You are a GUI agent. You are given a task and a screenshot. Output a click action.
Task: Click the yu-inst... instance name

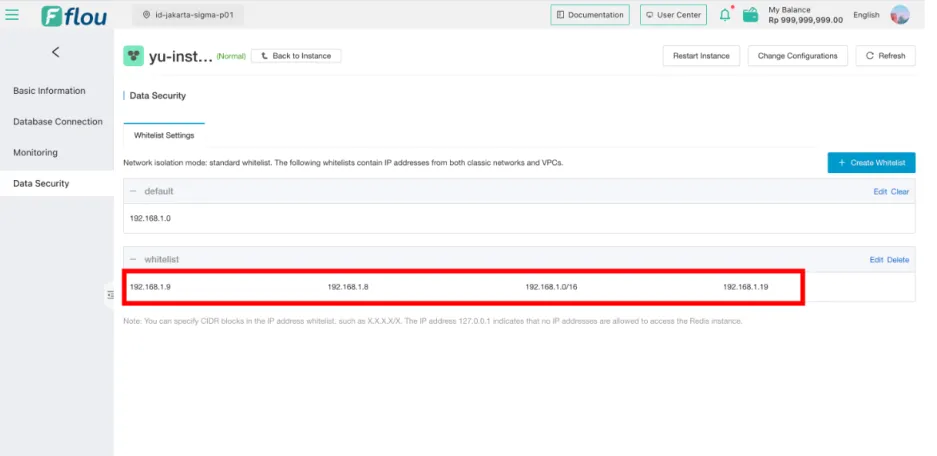pos(180,56)
